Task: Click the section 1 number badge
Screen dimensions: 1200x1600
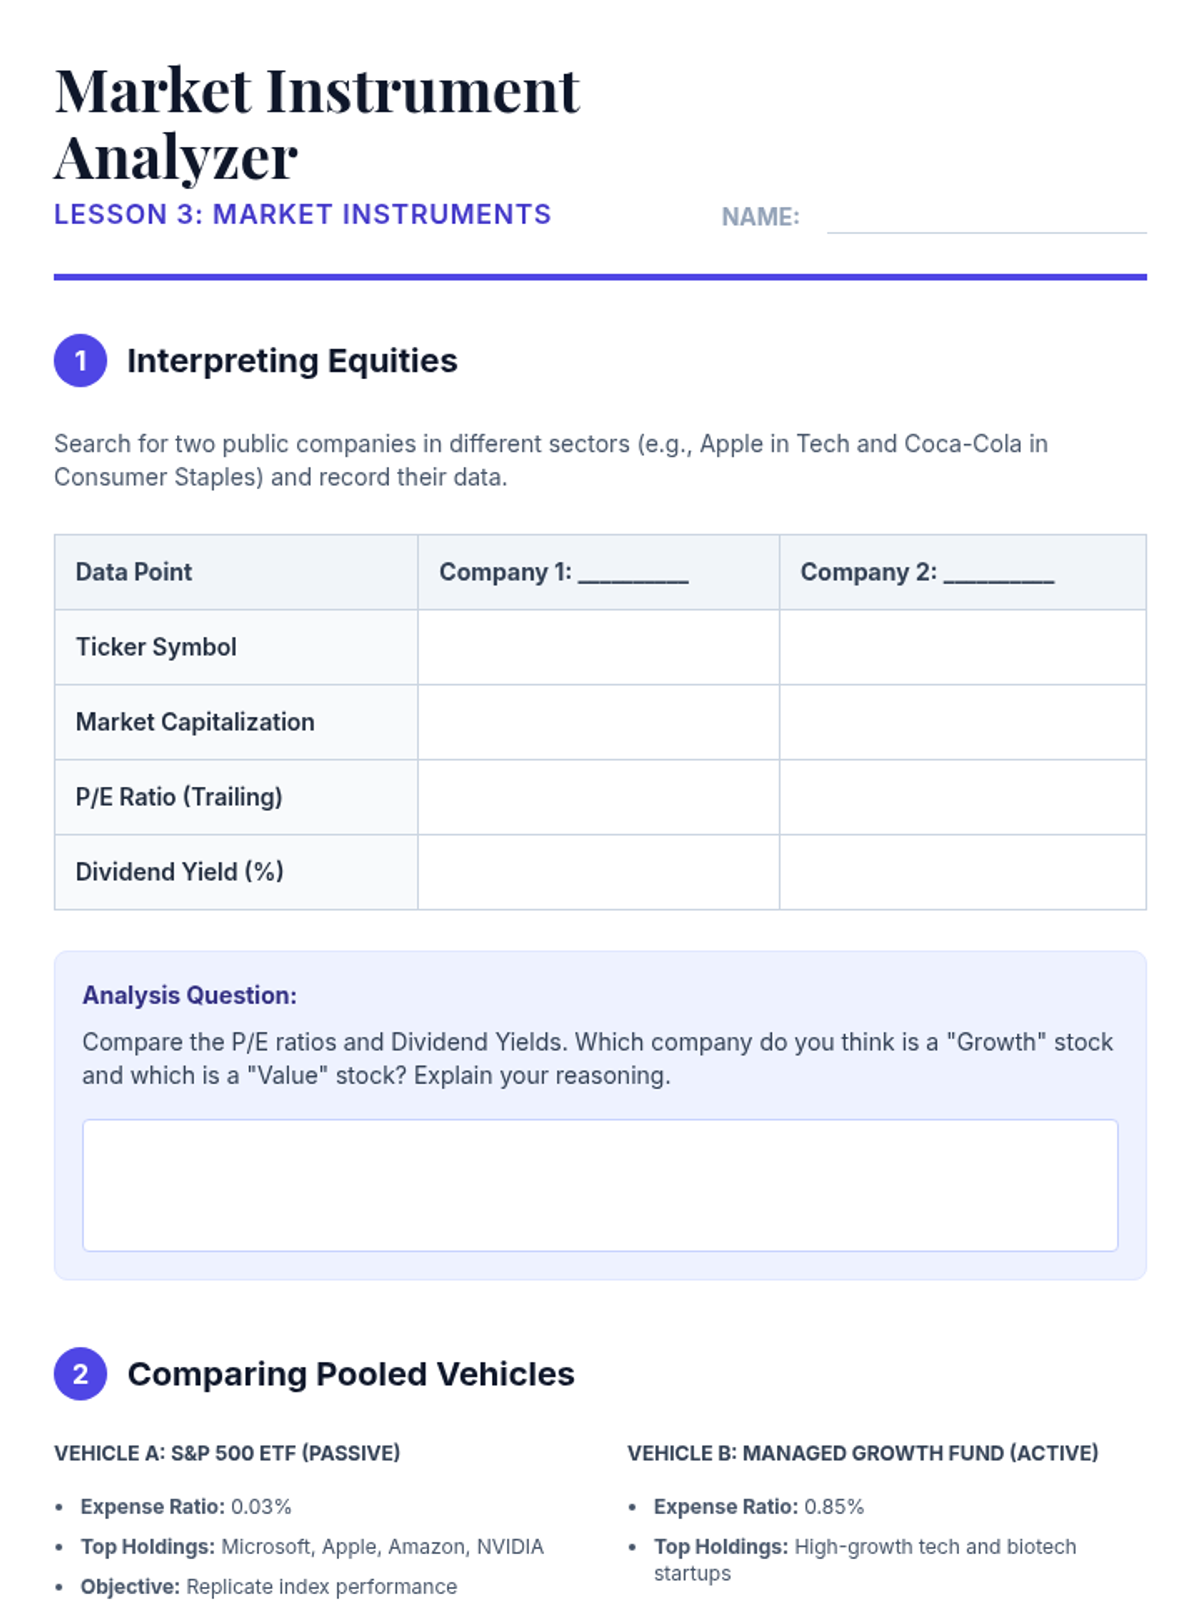Action: 80,360
